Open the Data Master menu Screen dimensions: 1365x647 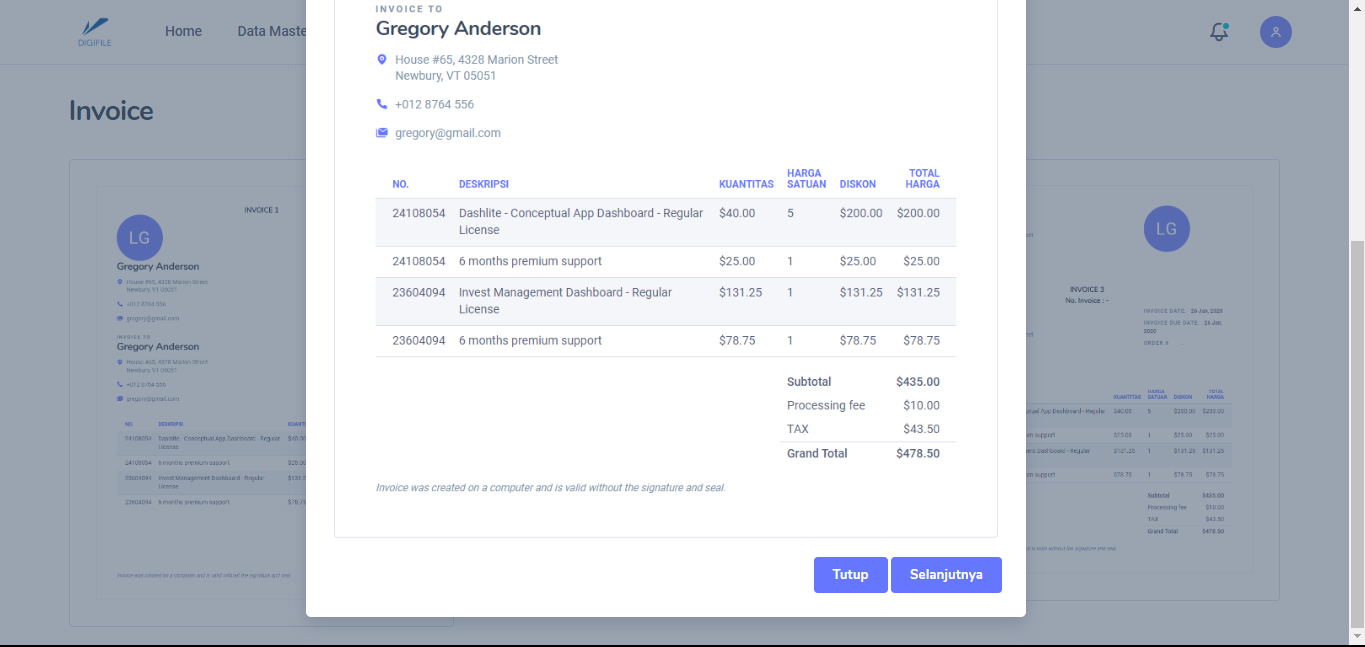pos(272,32)
